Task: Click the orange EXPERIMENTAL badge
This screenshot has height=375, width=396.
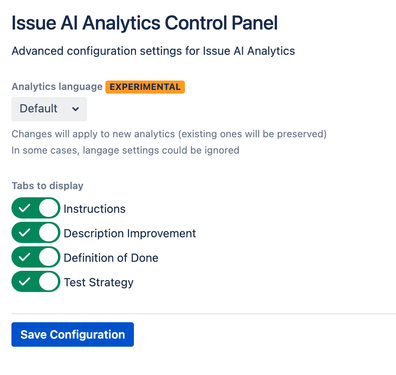Action: tap(145, 87)
